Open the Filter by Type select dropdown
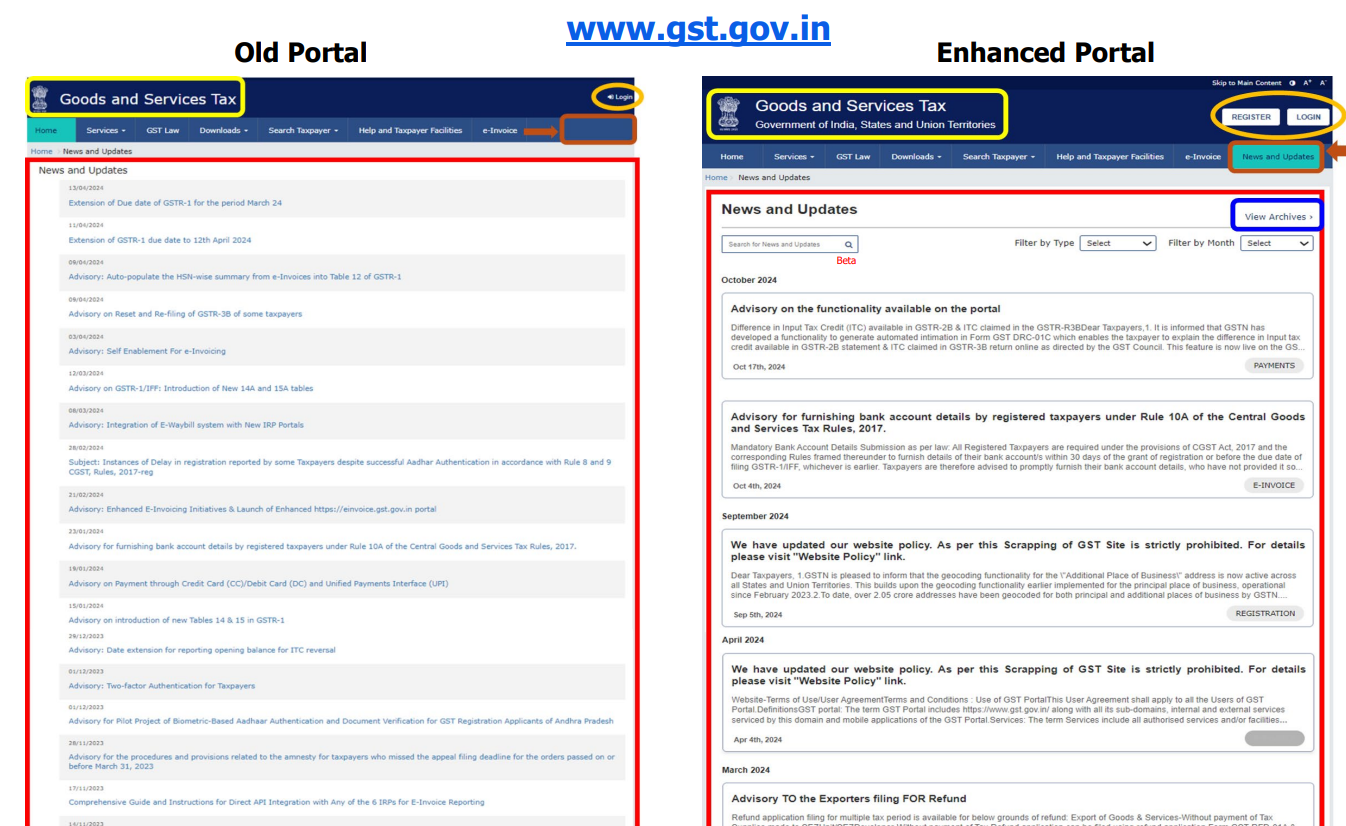This screenshot has width=1346, height=826. tap(1118, 243)
